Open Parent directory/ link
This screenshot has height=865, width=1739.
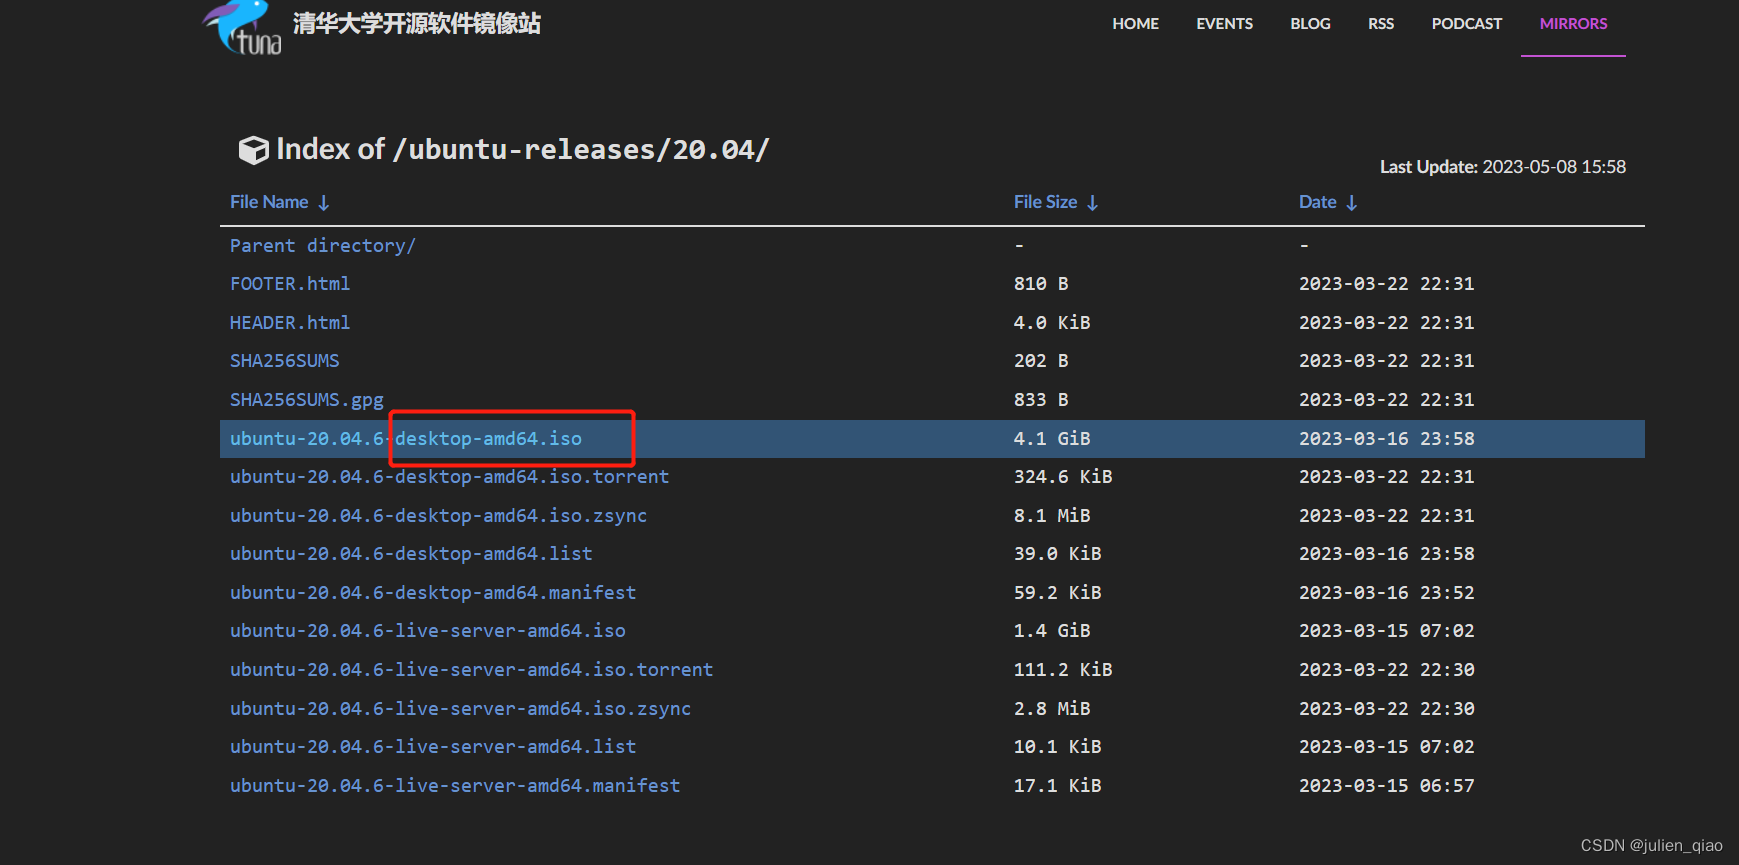(323, 246)
